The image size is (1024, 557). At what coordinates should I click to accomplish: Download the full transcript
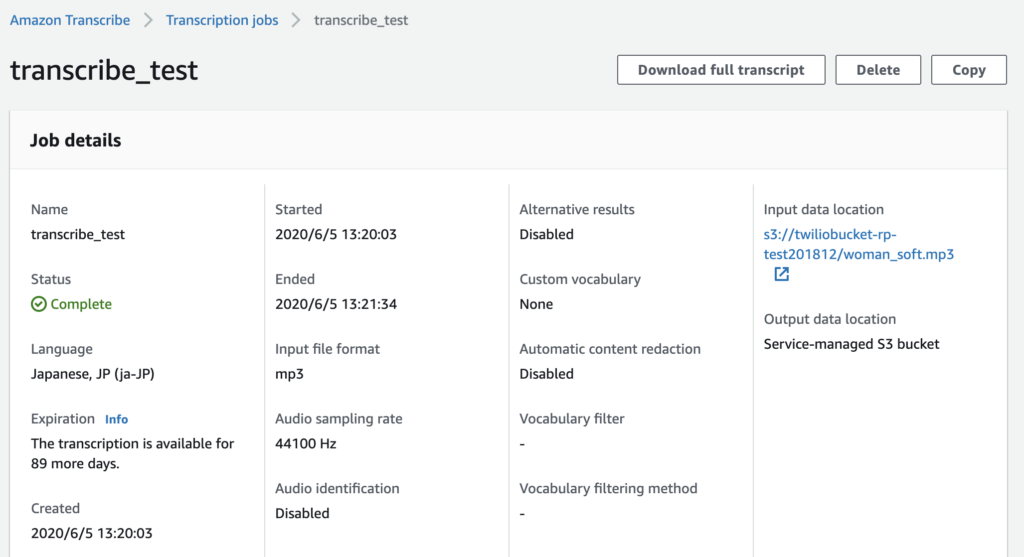coord(721,70)
